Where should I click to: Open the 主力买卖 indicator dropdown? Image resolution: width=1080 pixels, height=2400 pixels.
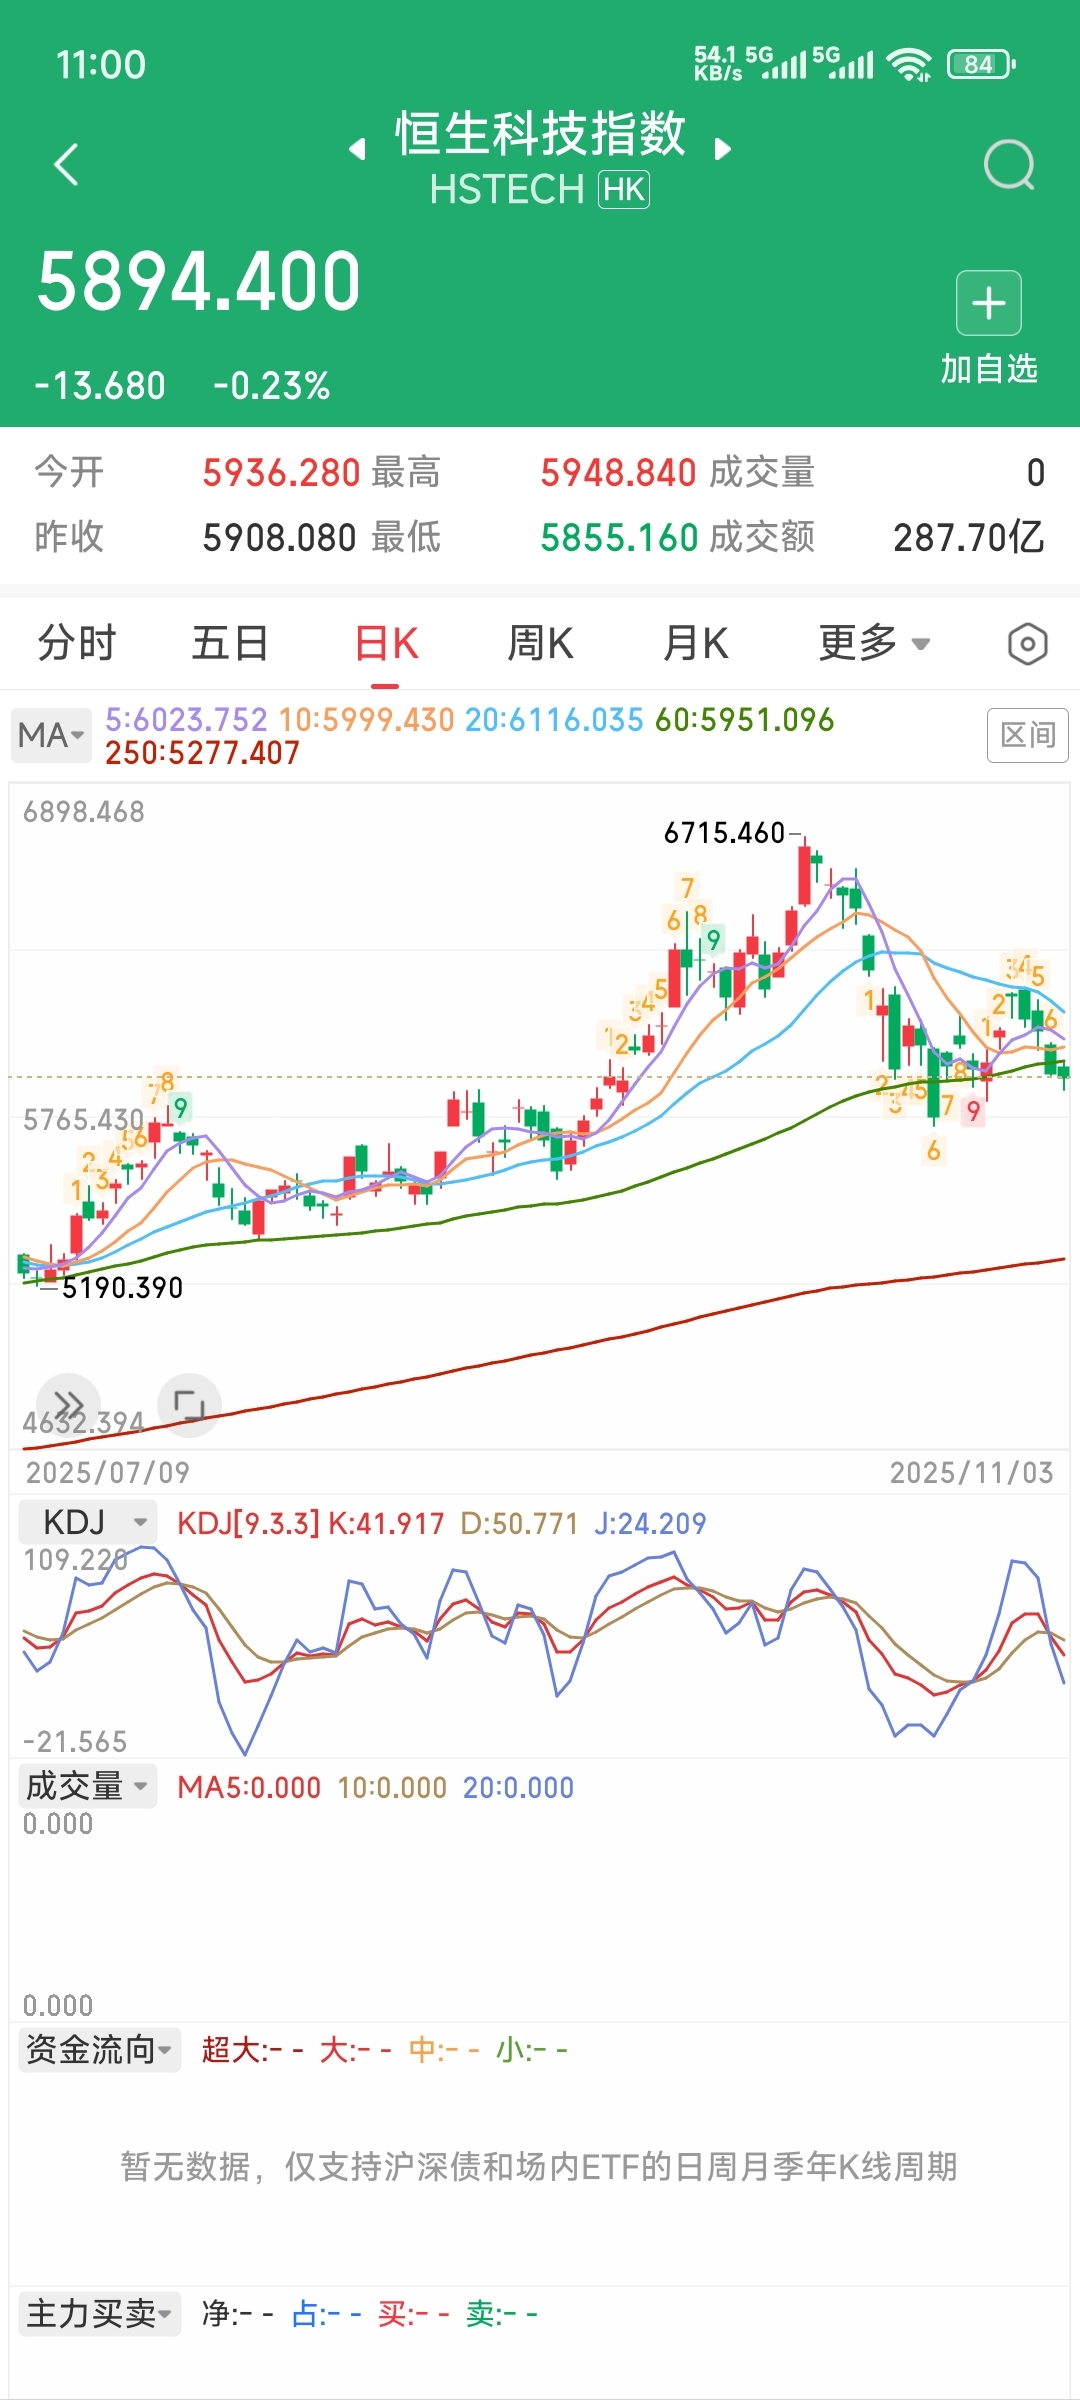click(100, 2314)
